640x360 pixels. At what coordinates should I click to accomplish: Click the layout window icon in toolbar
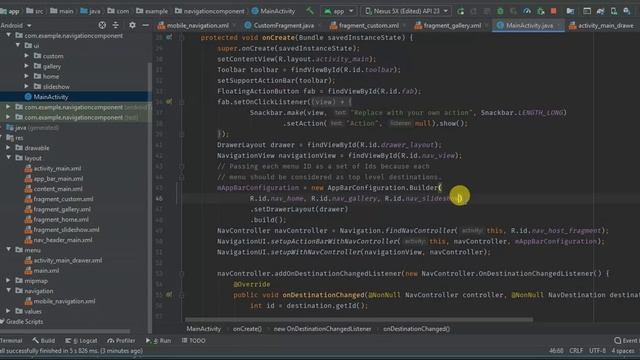(587, 11)
